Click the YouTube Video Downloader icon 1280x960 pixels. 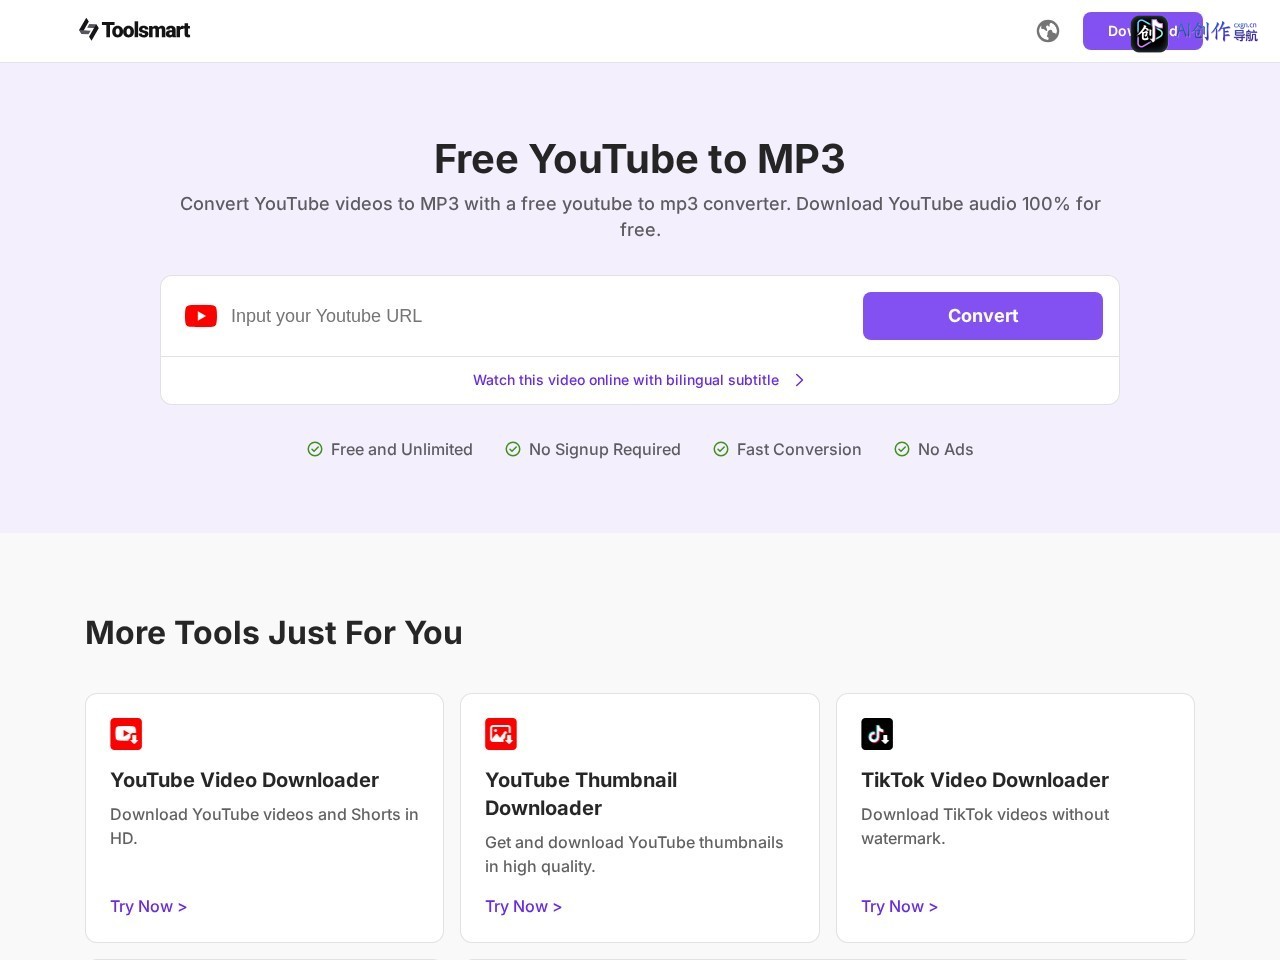coord(126,734)
